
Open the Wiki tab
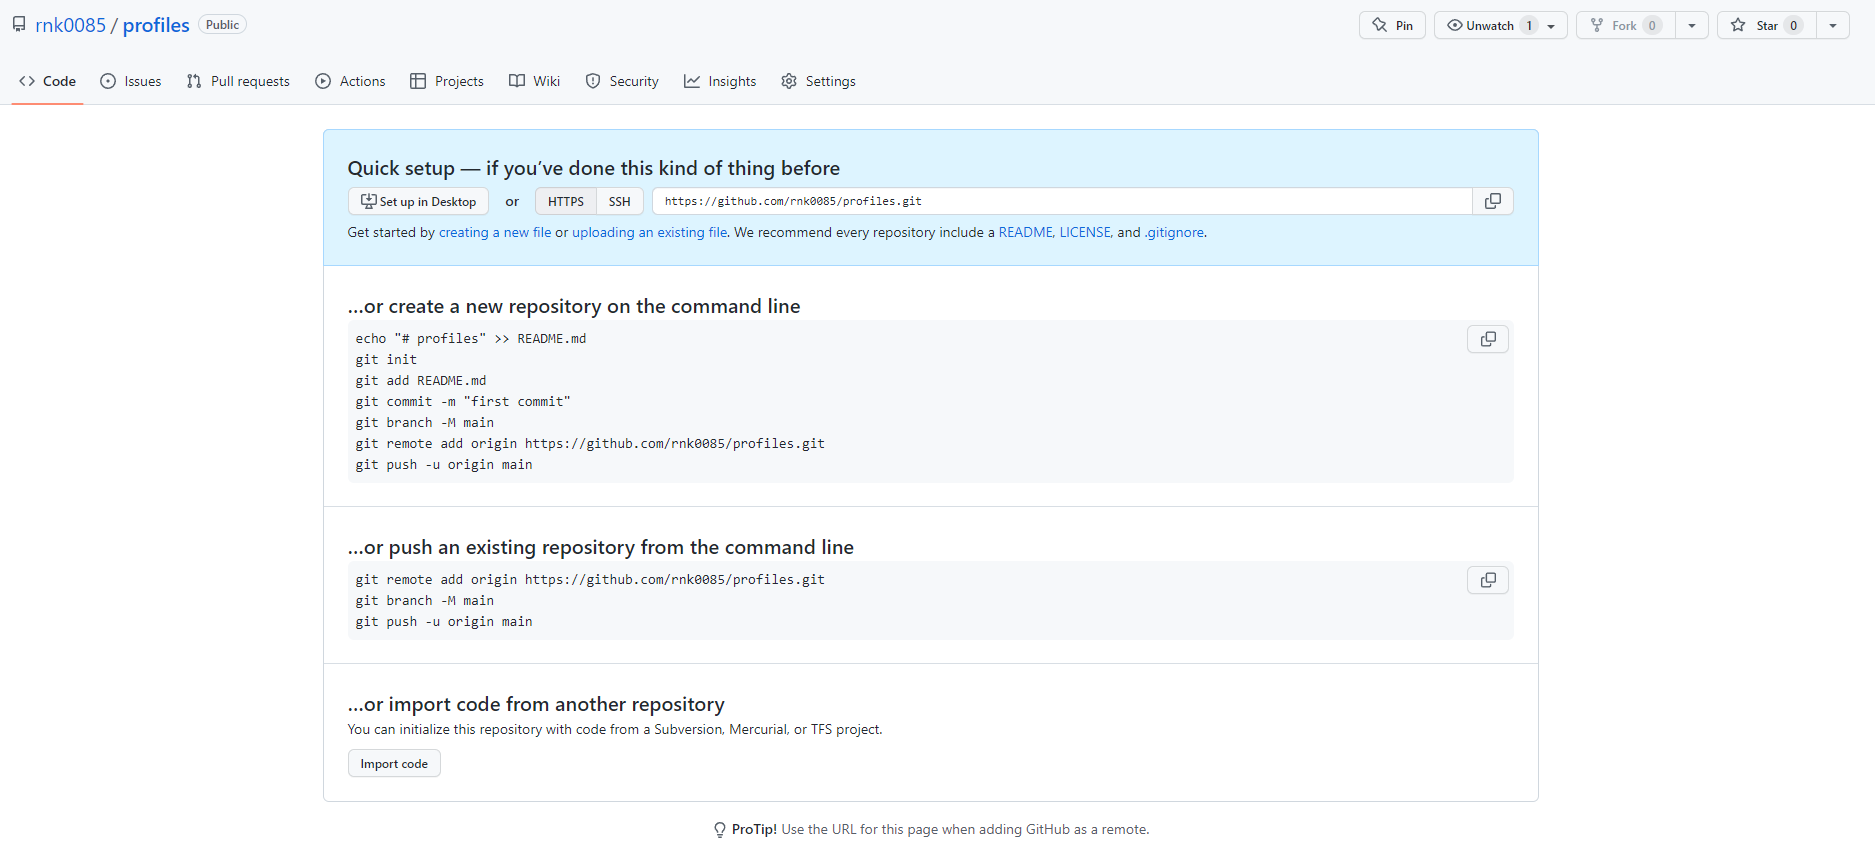[x=534, y=81]
